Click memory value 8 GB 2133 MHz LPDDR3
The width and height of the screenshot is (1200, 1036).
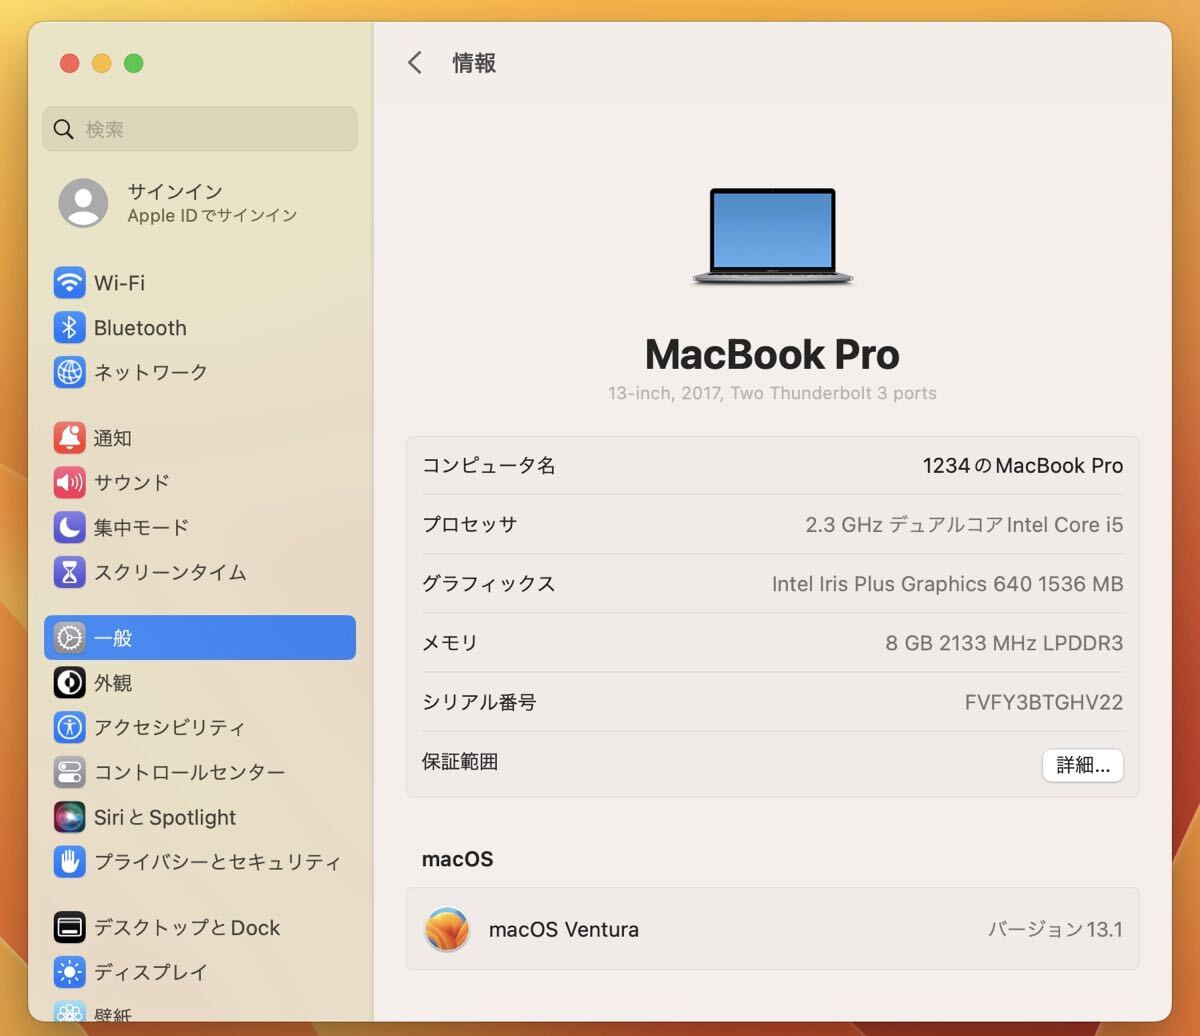coord(1004,643)
